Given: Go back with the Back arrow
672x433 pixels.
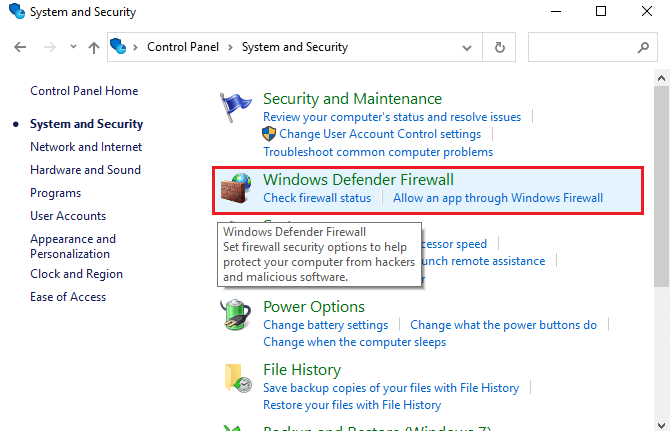Looking at the screenshot, I should pyautogui.click(x=20, y=47).
